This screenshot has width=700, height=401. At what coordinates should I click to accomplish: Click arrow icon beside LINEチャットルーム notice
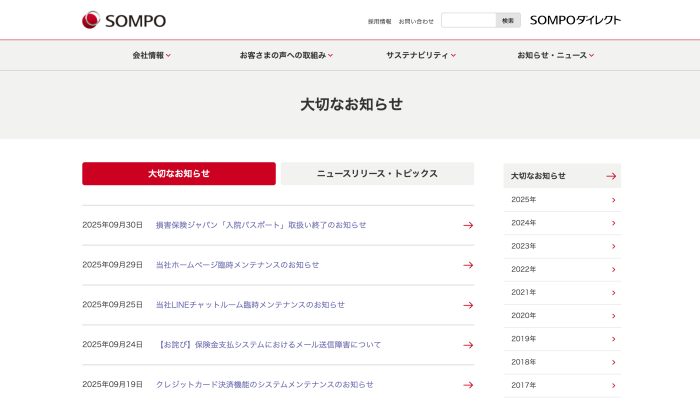[x=467, y=305]
